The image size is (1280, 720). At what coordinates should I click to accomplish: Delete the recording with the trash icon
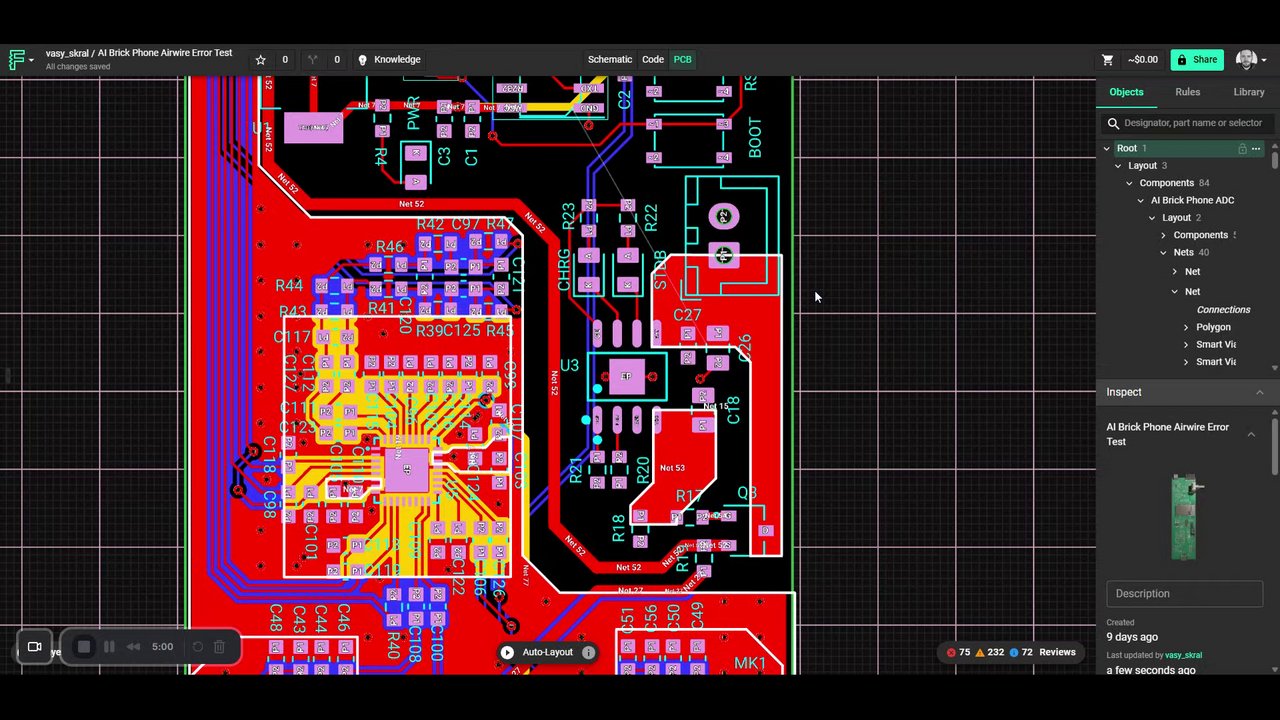tap(220, 647)
